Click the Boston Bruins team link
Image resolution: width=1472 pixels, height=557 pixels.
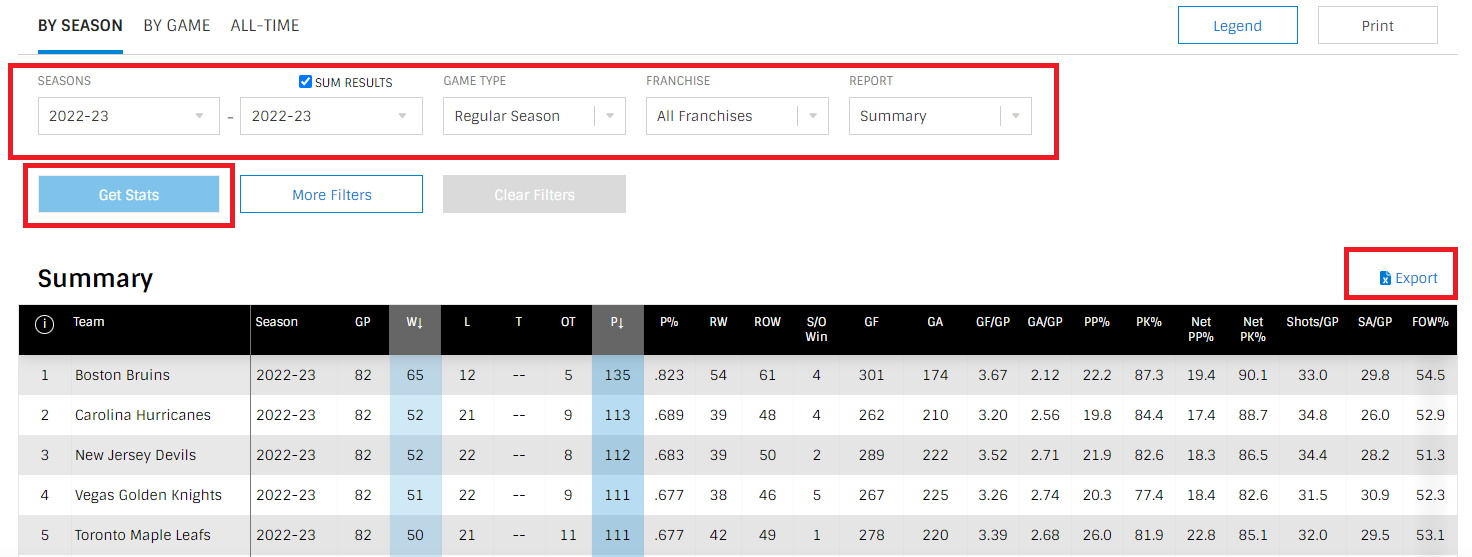click(x=122, y=375)
